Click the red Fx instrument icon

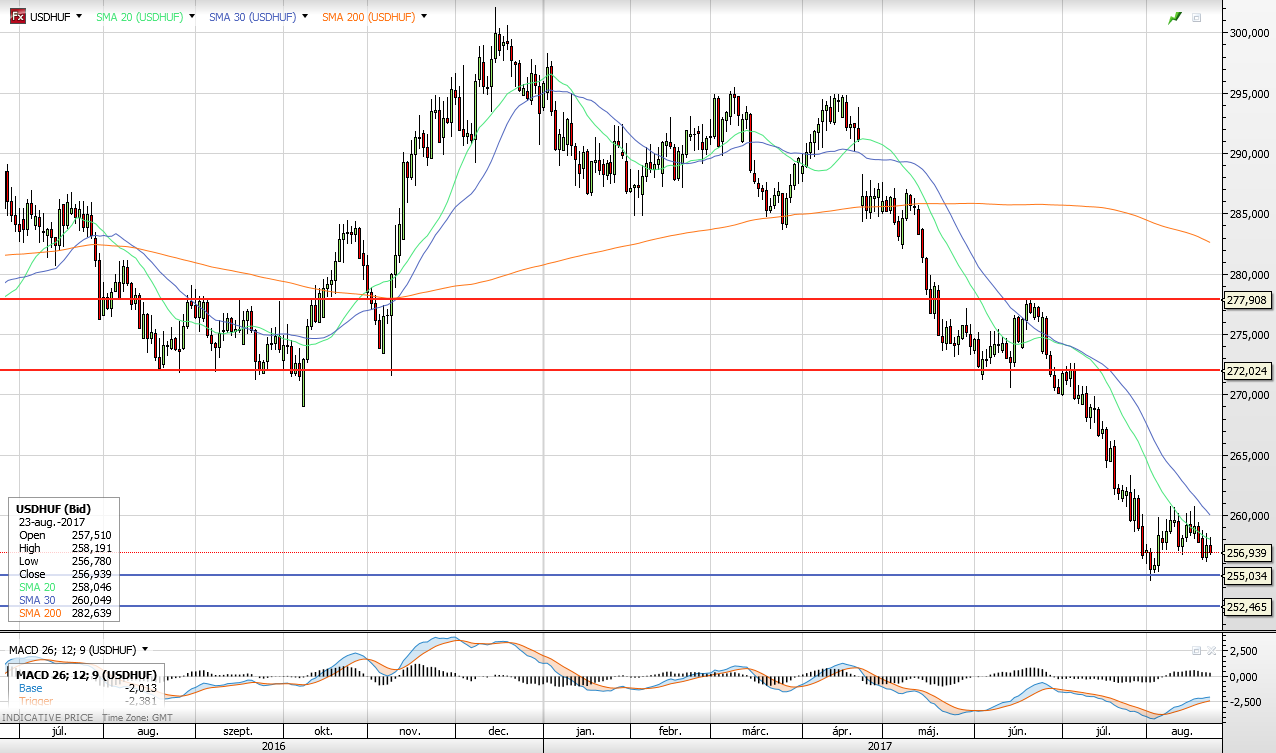[18, 17]
